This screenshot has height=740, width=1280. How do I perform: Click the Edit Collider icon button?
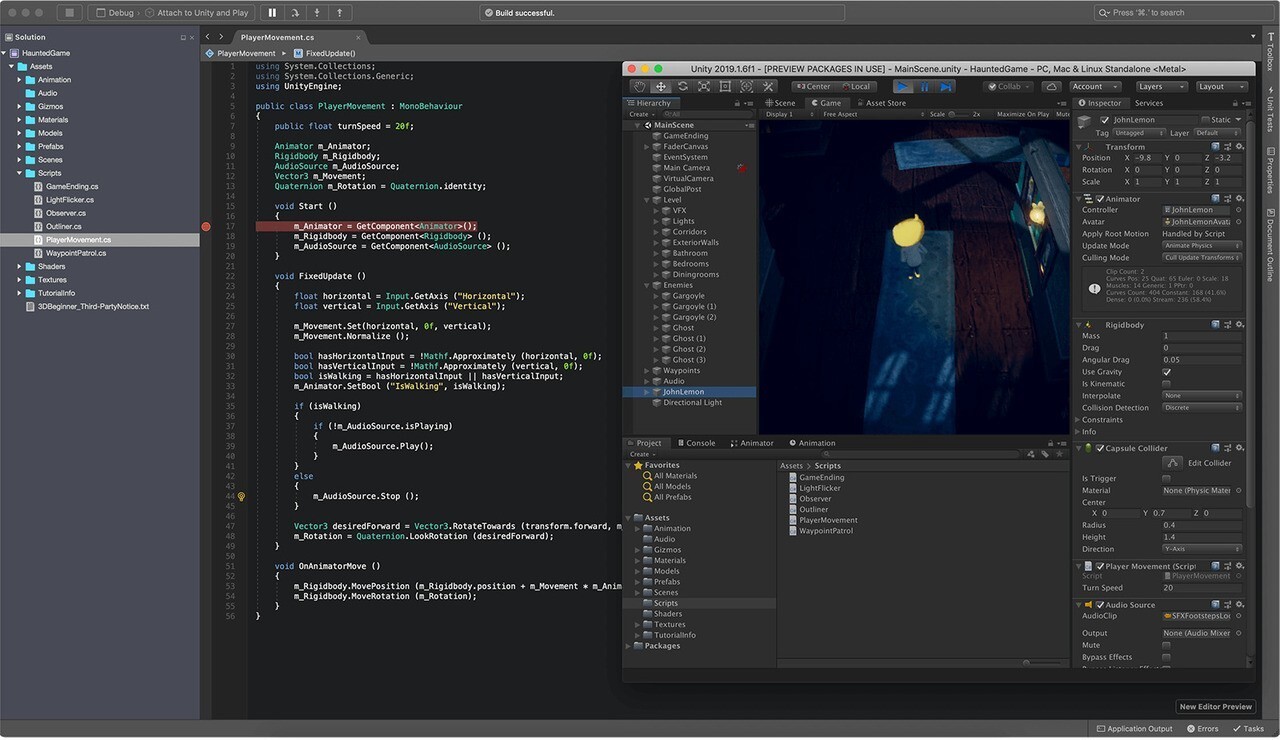1172,463
